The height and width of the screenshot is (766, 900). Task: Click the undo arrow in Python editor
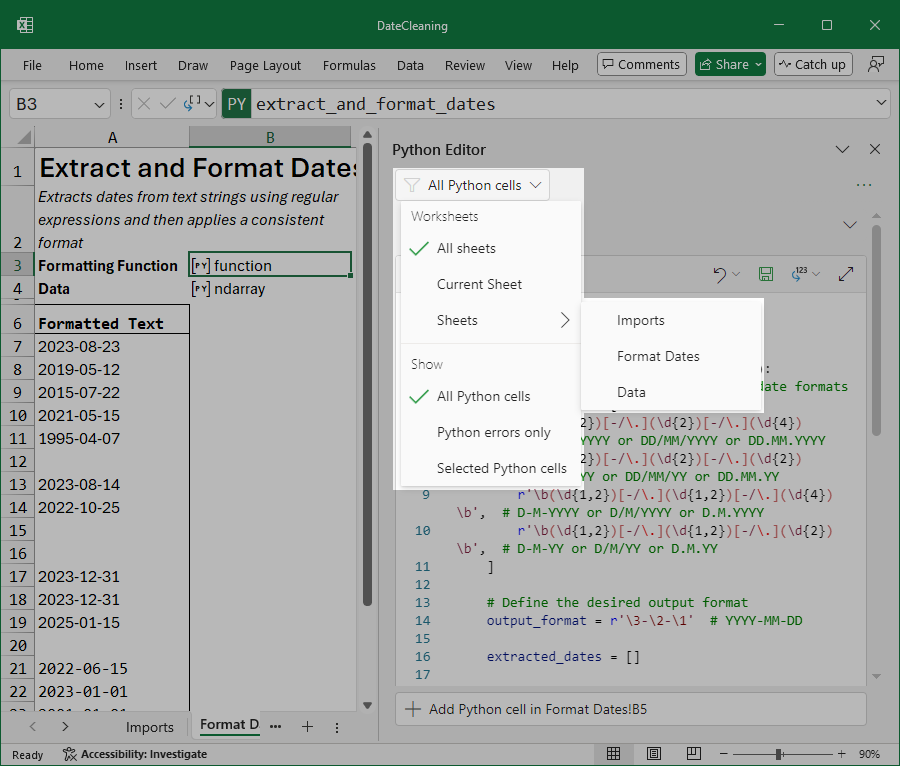pyautogui.click(x=719, y=274)
